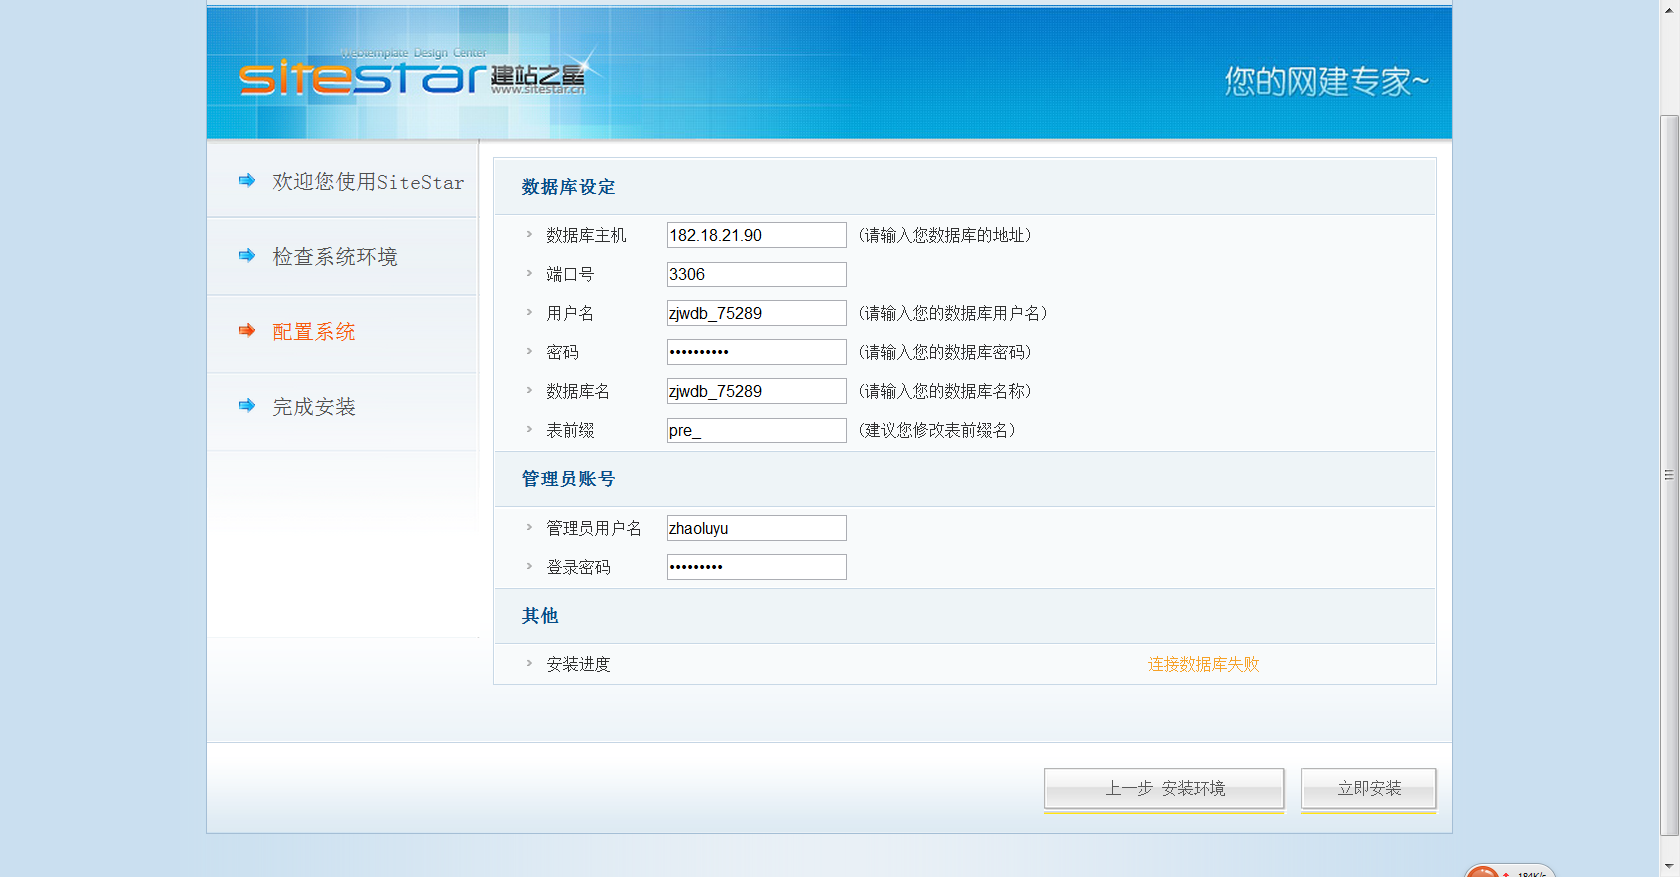Click hint text (请输入您的数据库名称)
The image size is (1680, 877).
click(x=945, y=391)
